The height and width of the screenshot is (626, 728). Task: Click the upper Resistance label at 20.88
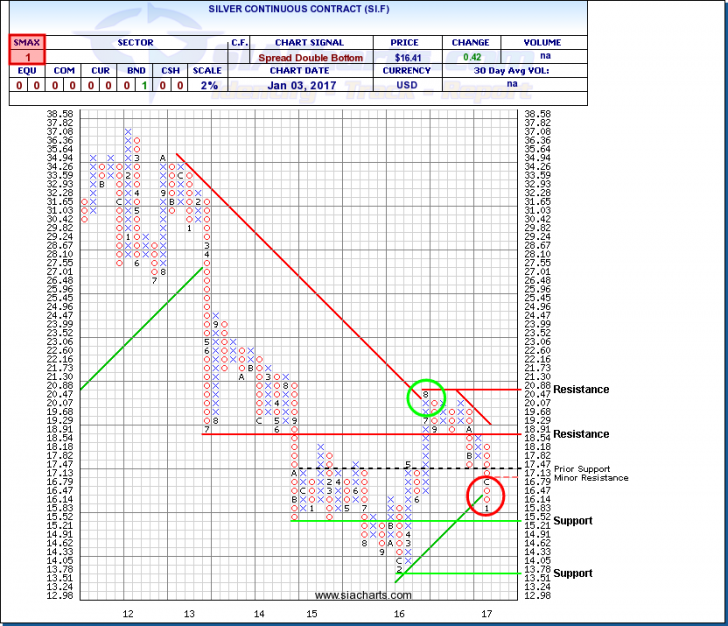tap(580, 390)
